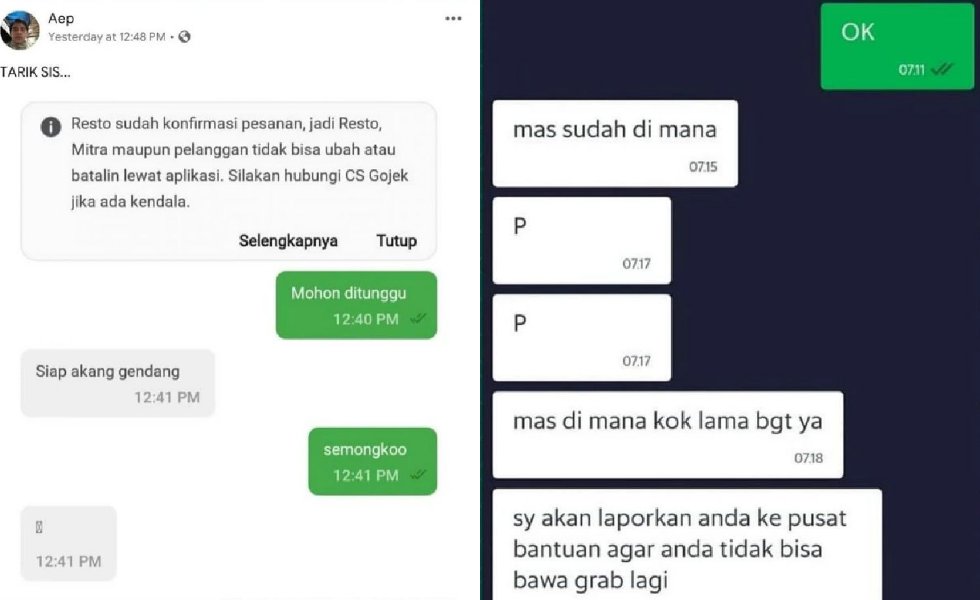Open the Yesterday at 12:48 PM timestamp
Screen dimensions: 980x600
click(x=107, y=37)
